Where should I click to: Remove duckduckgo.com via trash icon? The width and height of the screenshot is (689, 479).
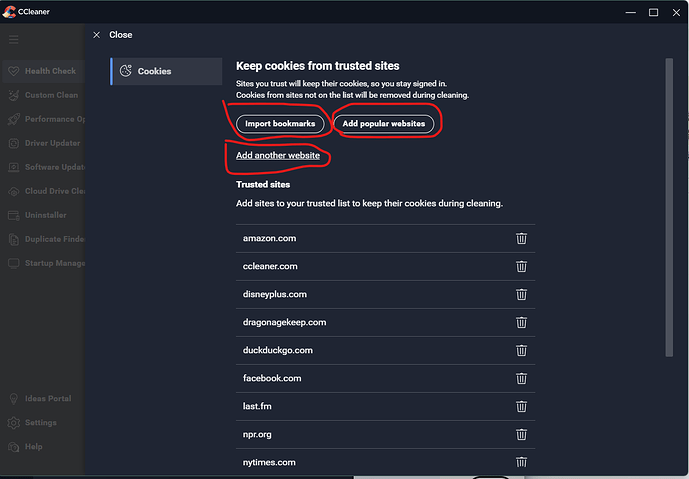[521, 351]
